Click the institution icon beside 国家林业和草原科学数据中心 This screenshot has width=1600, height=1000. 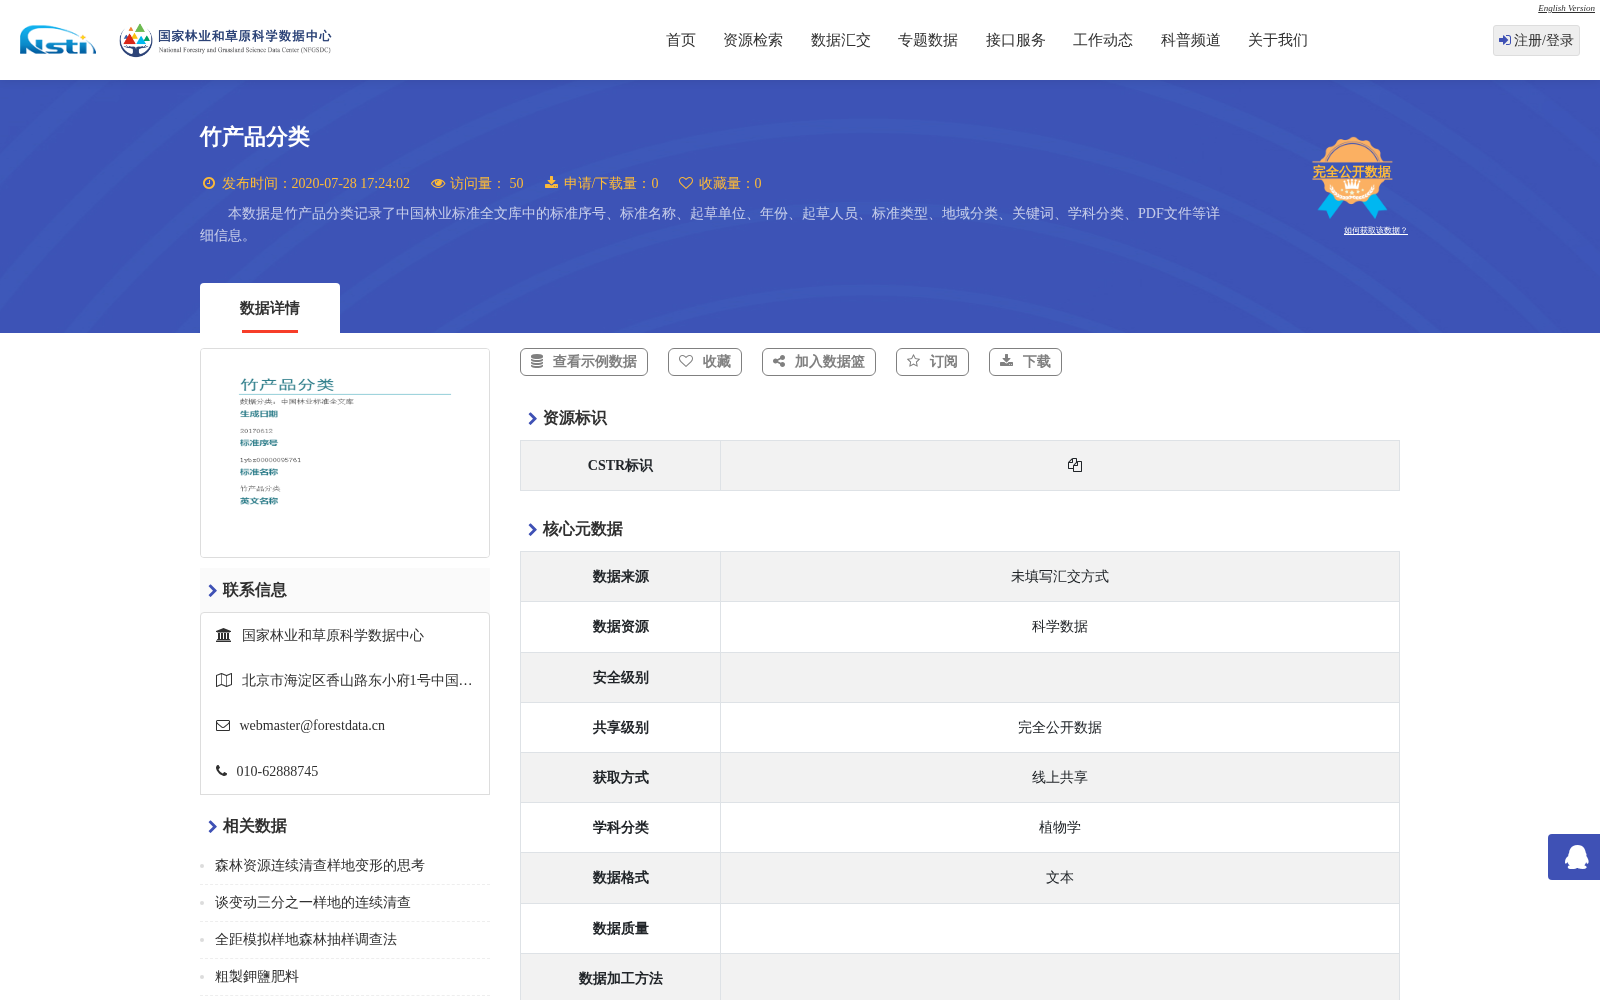pos(224,635)
